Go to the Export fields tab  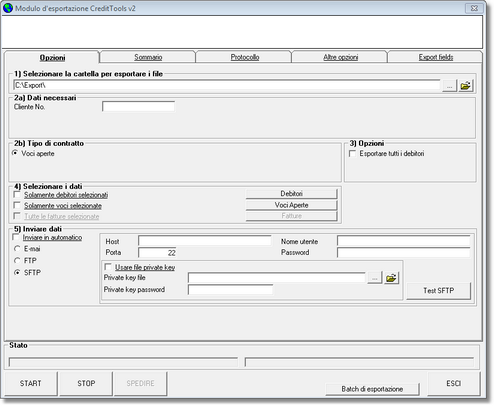[x=436, y=57]
